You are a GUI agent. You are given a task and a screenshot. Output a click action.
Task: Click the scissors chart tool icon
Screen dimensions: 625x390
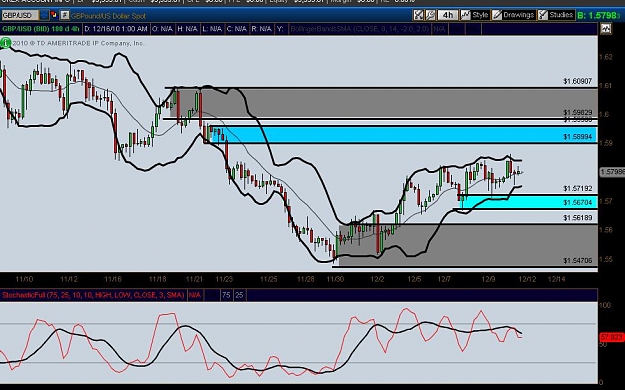418,15
